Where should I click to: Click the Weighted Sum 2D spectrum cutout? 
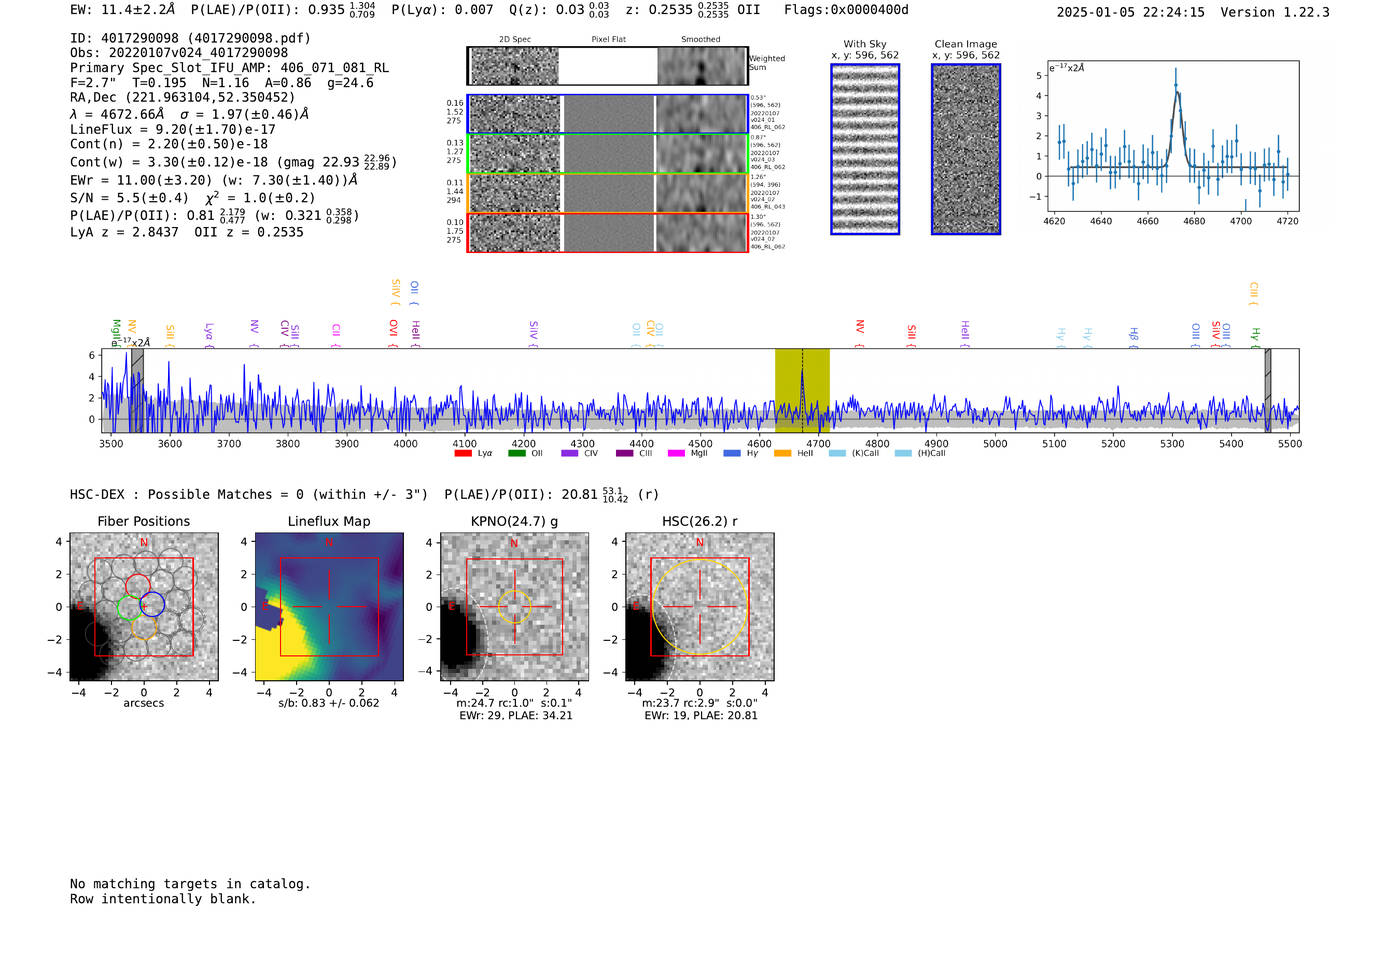pyautogui.click(x=607, y=66)
